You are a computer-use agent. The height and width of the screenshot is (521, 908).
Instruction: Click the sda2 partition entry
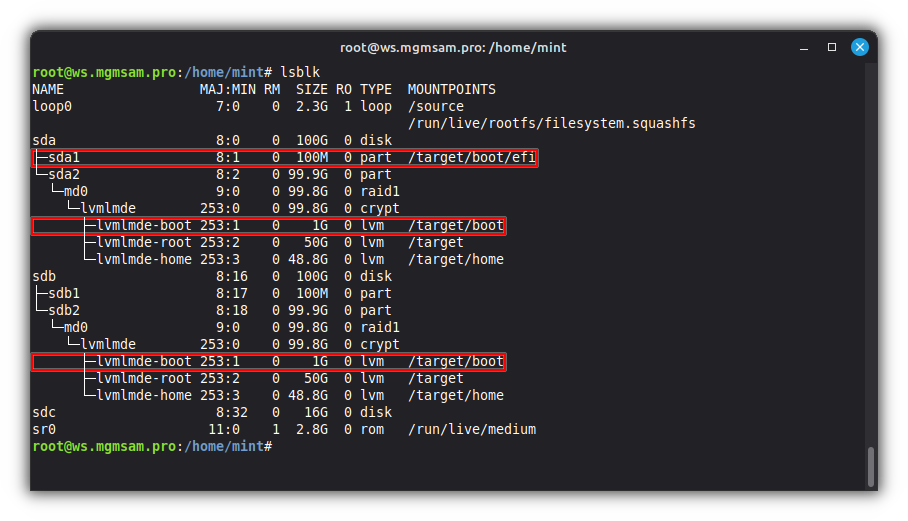[63, 174]
